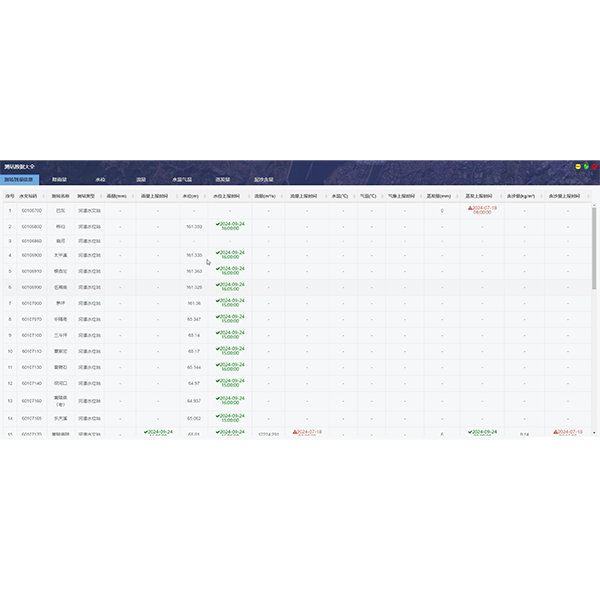Click water level value 65.144
Viewport: 600px width, 600px height.
(194, 368)
